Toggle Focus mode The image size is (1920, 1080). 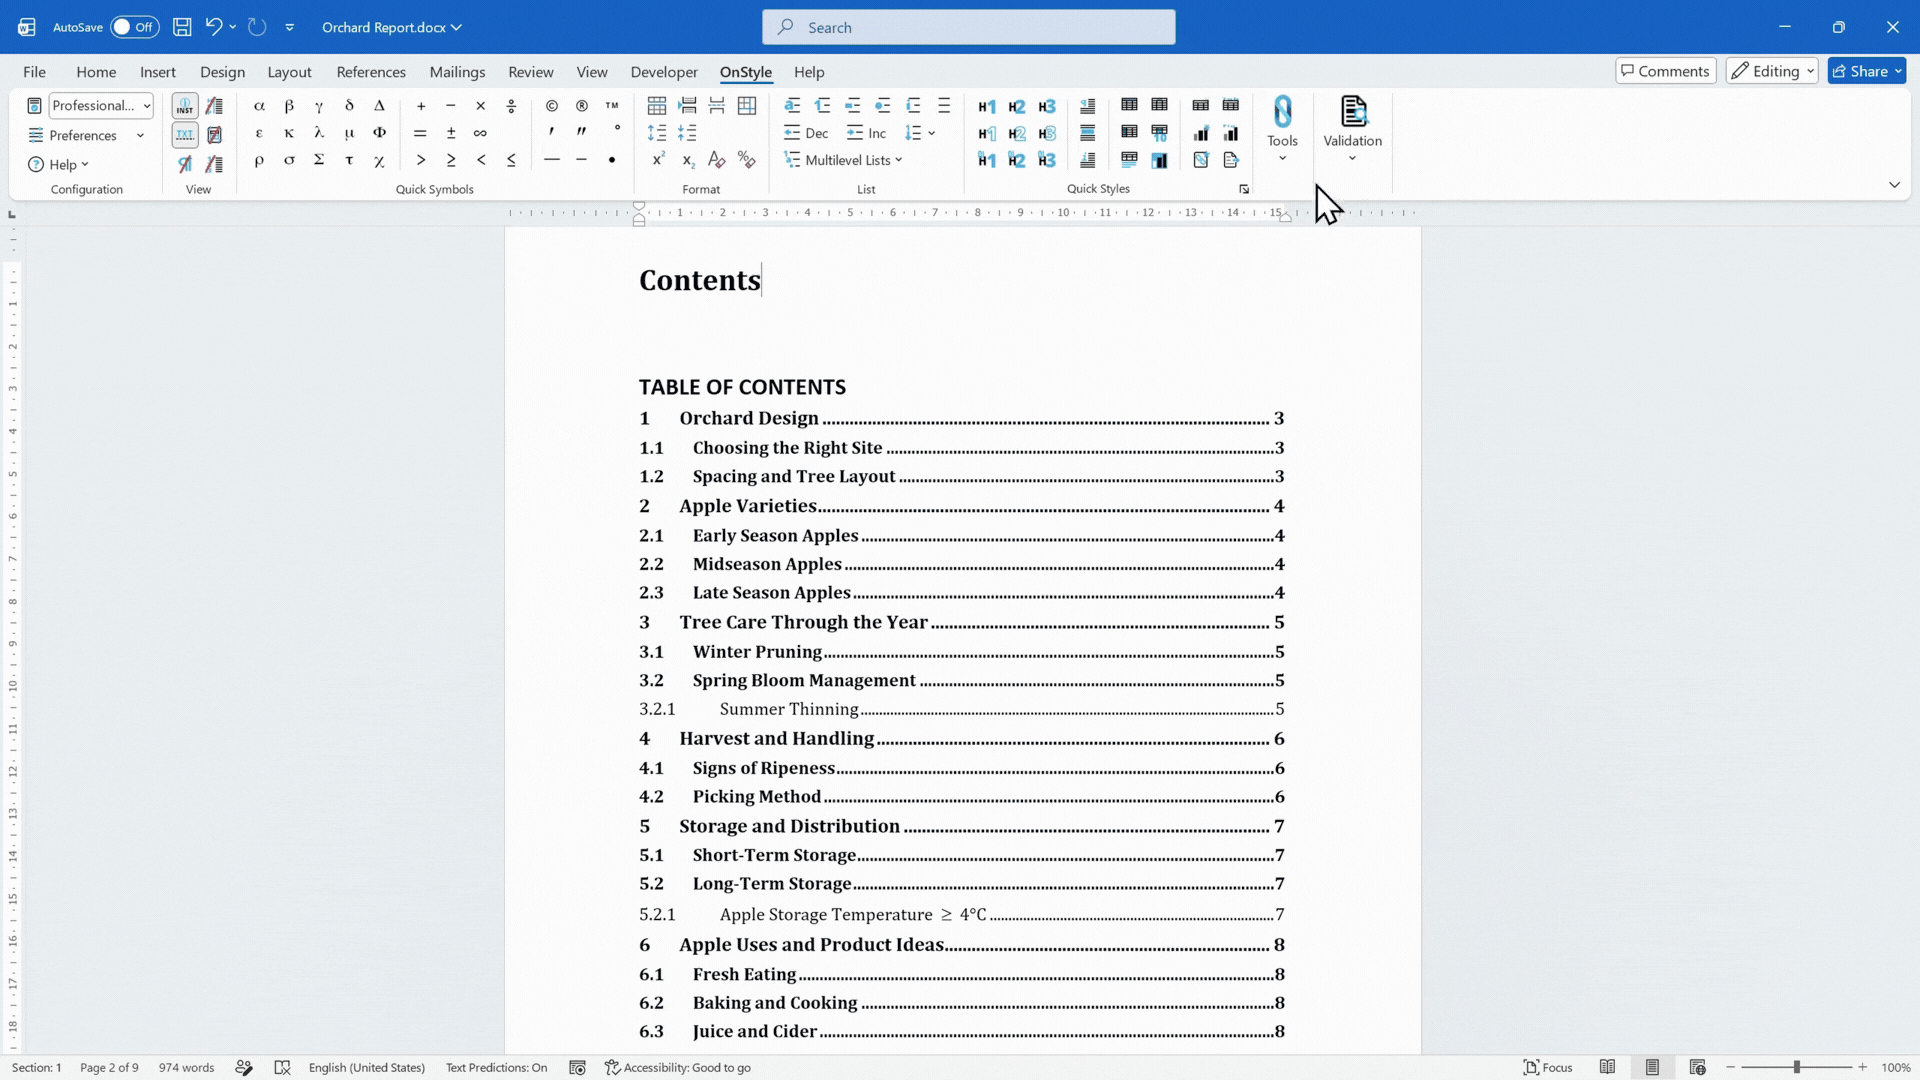tap(1547, 1068)
